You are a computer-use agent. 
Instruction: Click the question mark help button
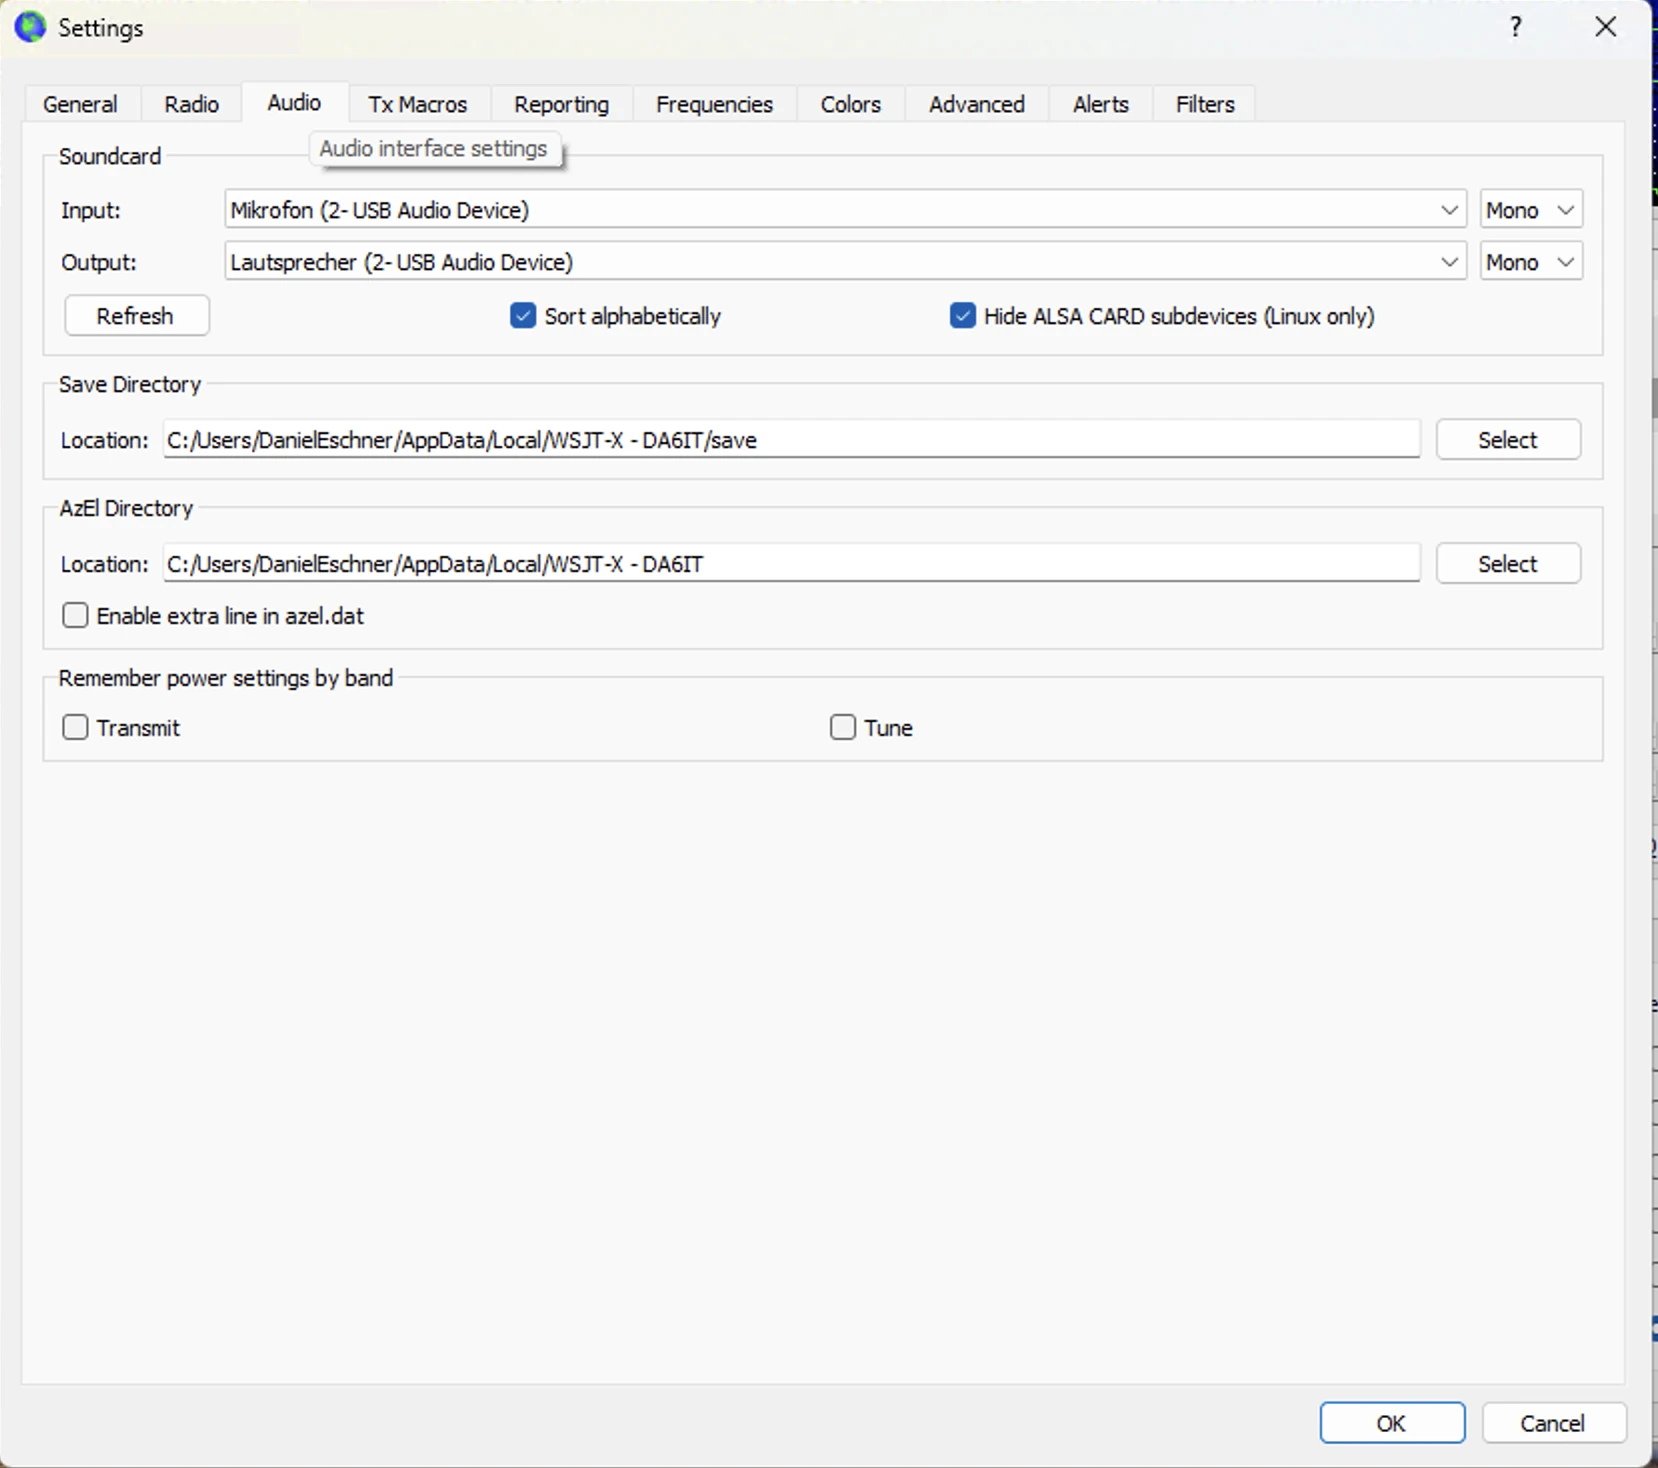1516,27
